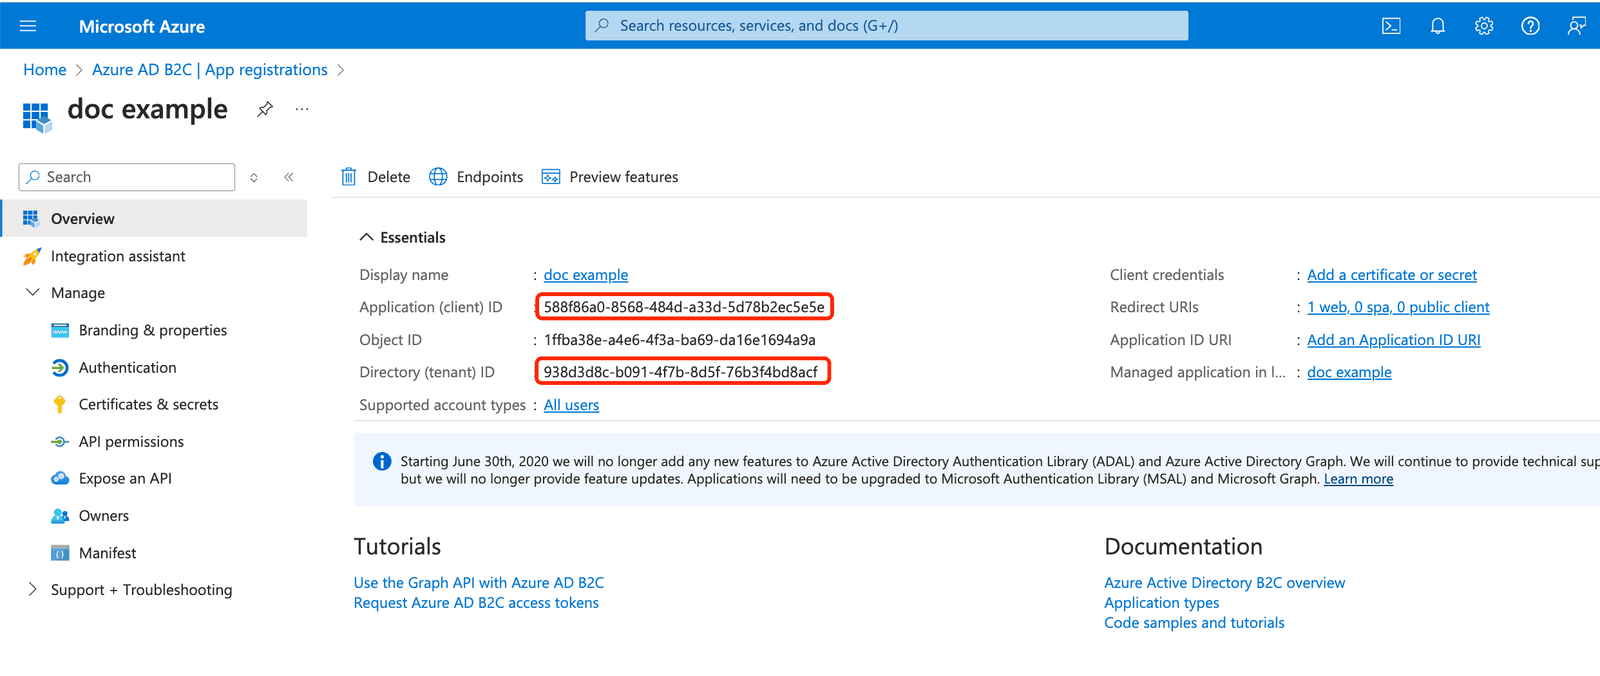
Task: Open Cloud Shell from top bar
Action: click(x=1391, y=26)
